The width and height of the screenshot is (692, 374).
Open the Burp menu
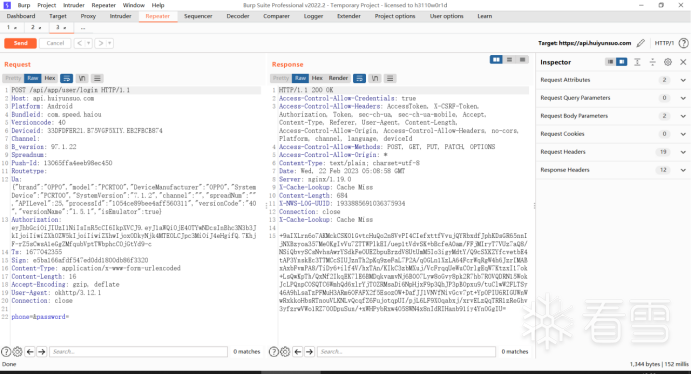click(x=24, y=5)
